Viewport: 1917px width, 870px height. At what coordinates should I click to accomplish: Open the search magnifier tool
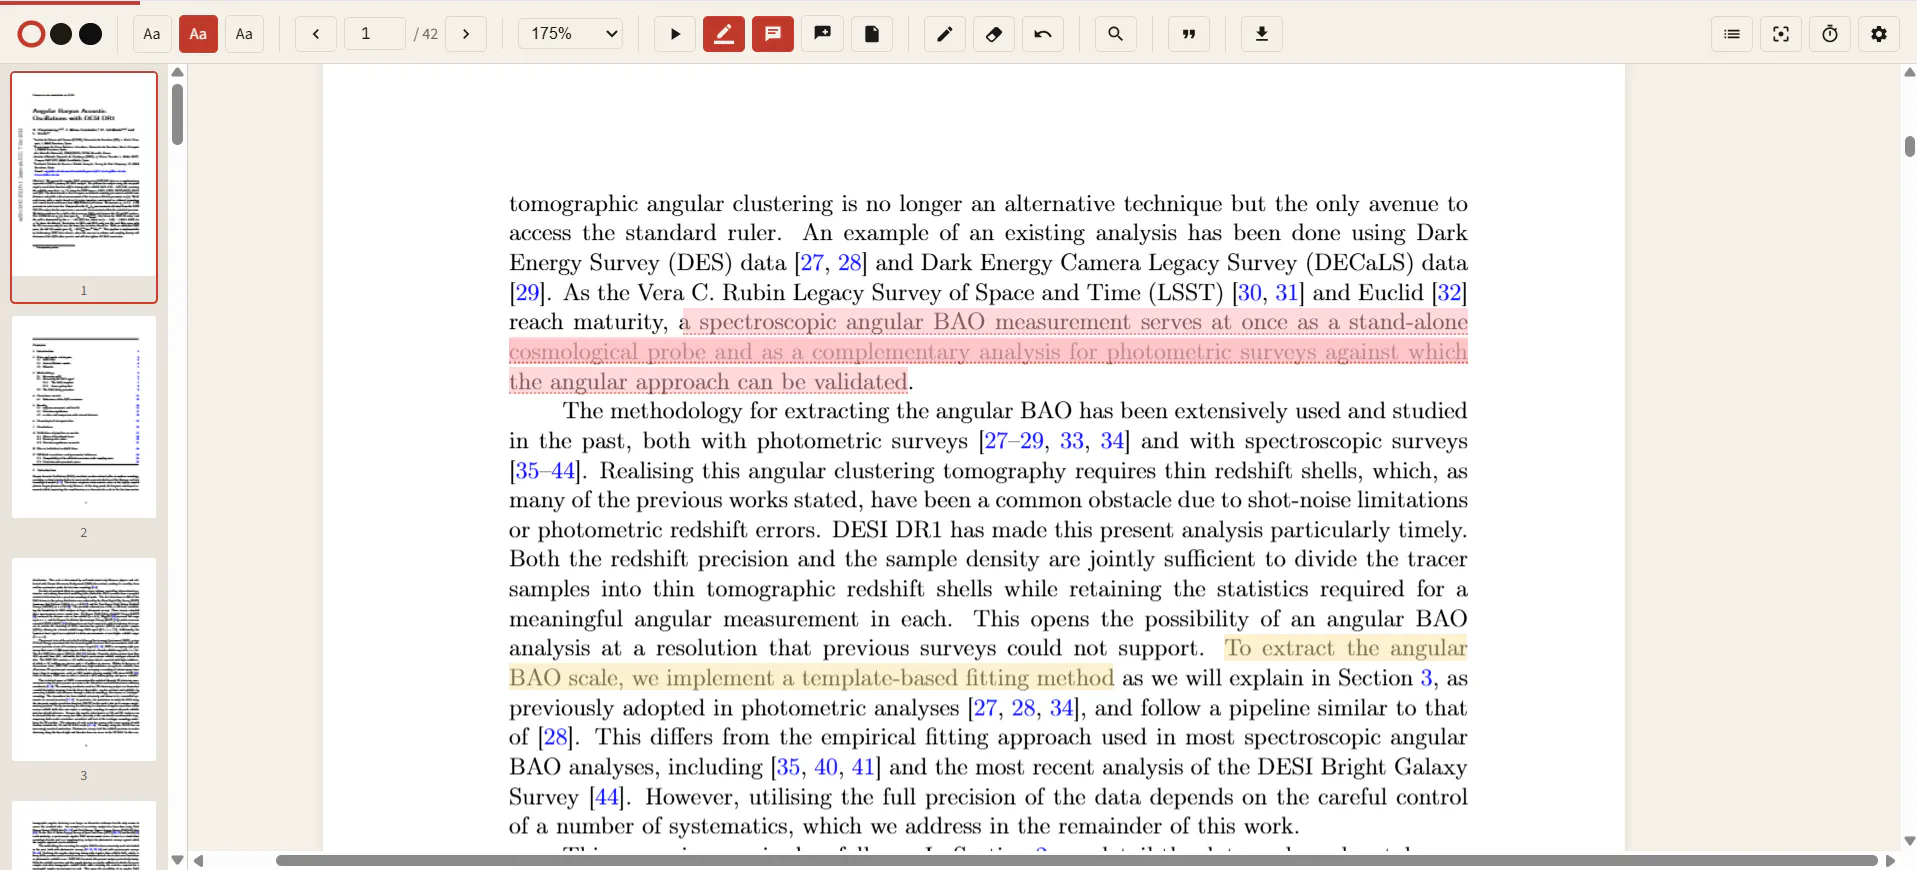[x=1116, y=34]
